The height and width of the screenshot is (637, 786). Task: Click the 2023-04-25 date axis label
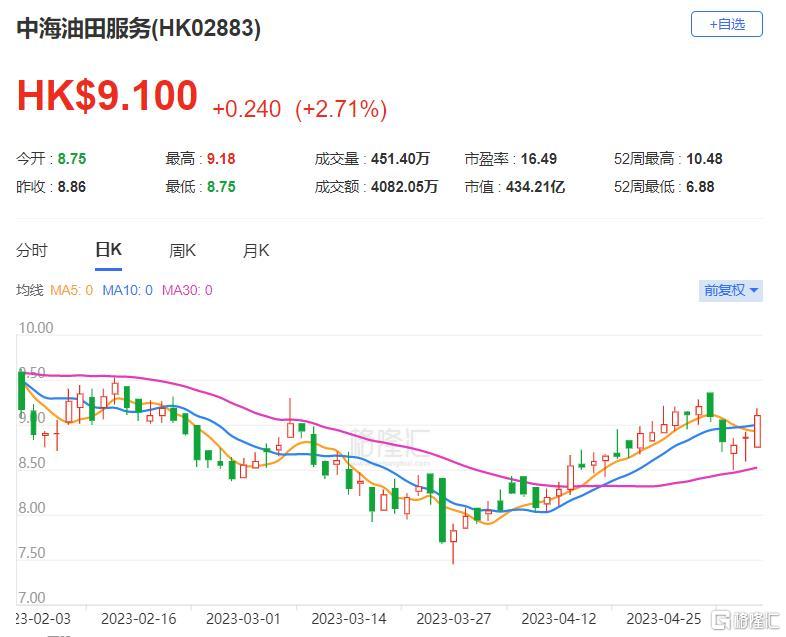point(663,619)
